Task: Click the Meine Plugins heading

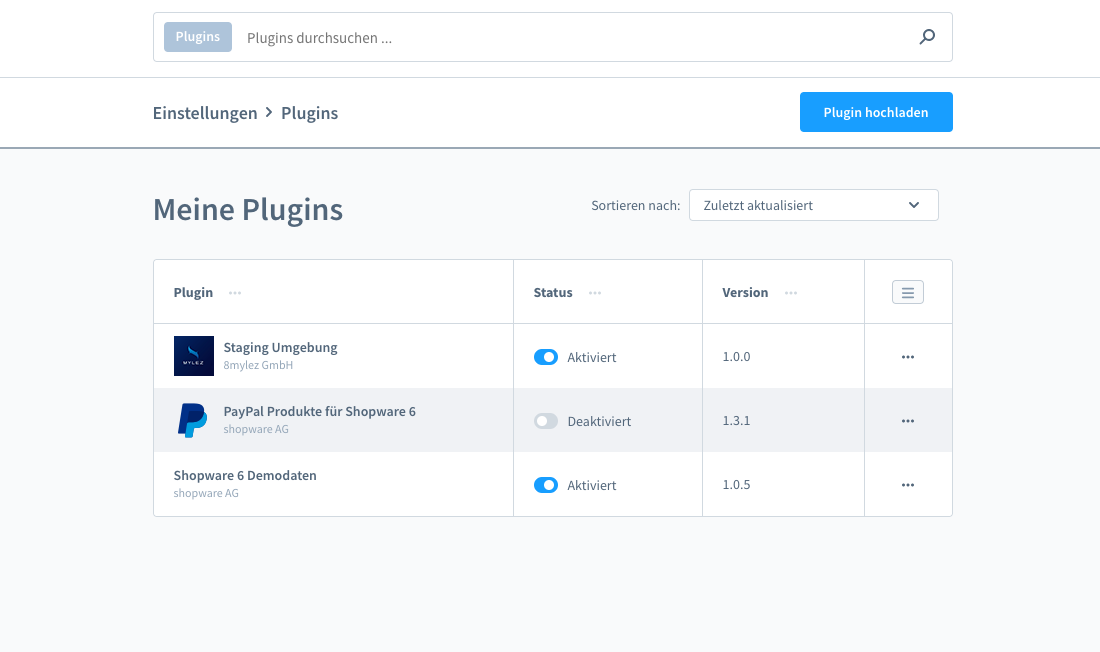Action: (x=248, y=209)
